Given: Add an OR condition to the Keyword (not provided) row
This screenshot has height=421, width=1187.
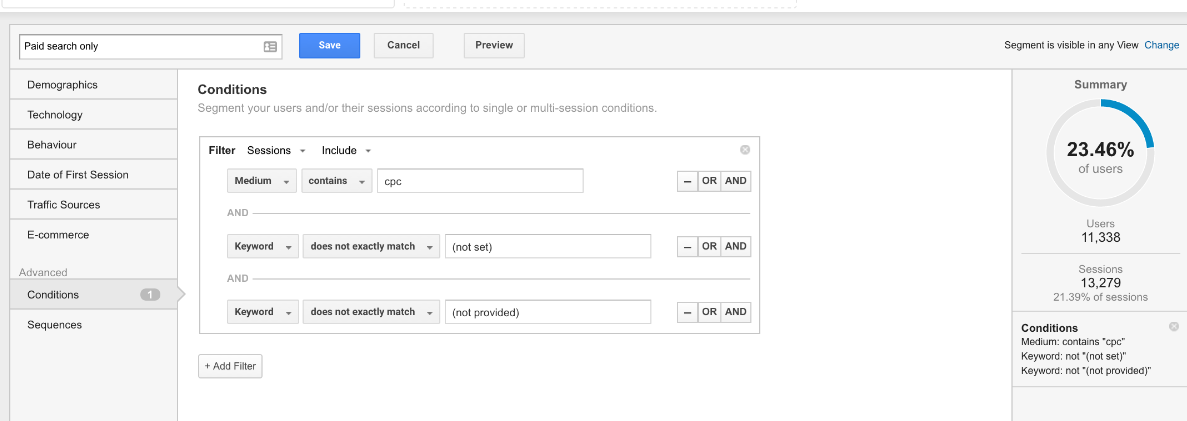Looking at the screenshot, I should click(709, 312).
